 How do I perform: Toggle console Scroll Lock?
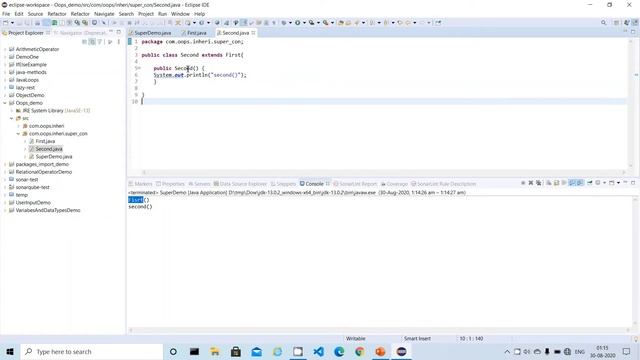point(556,183)
